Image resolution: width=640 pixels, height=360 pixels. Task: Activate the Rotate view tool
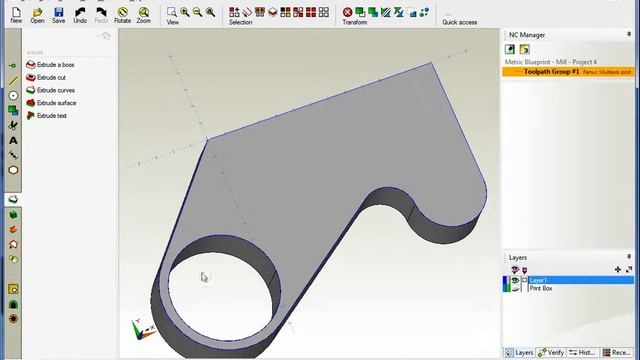pos(122,15)
